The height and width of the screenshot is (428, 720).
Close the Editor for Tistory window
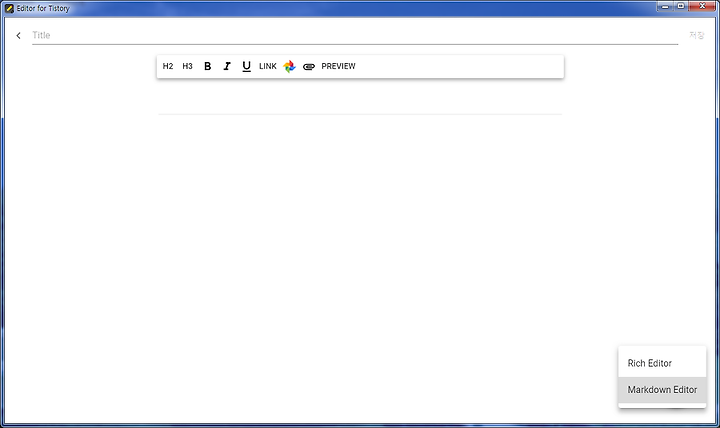coord(702,6)
